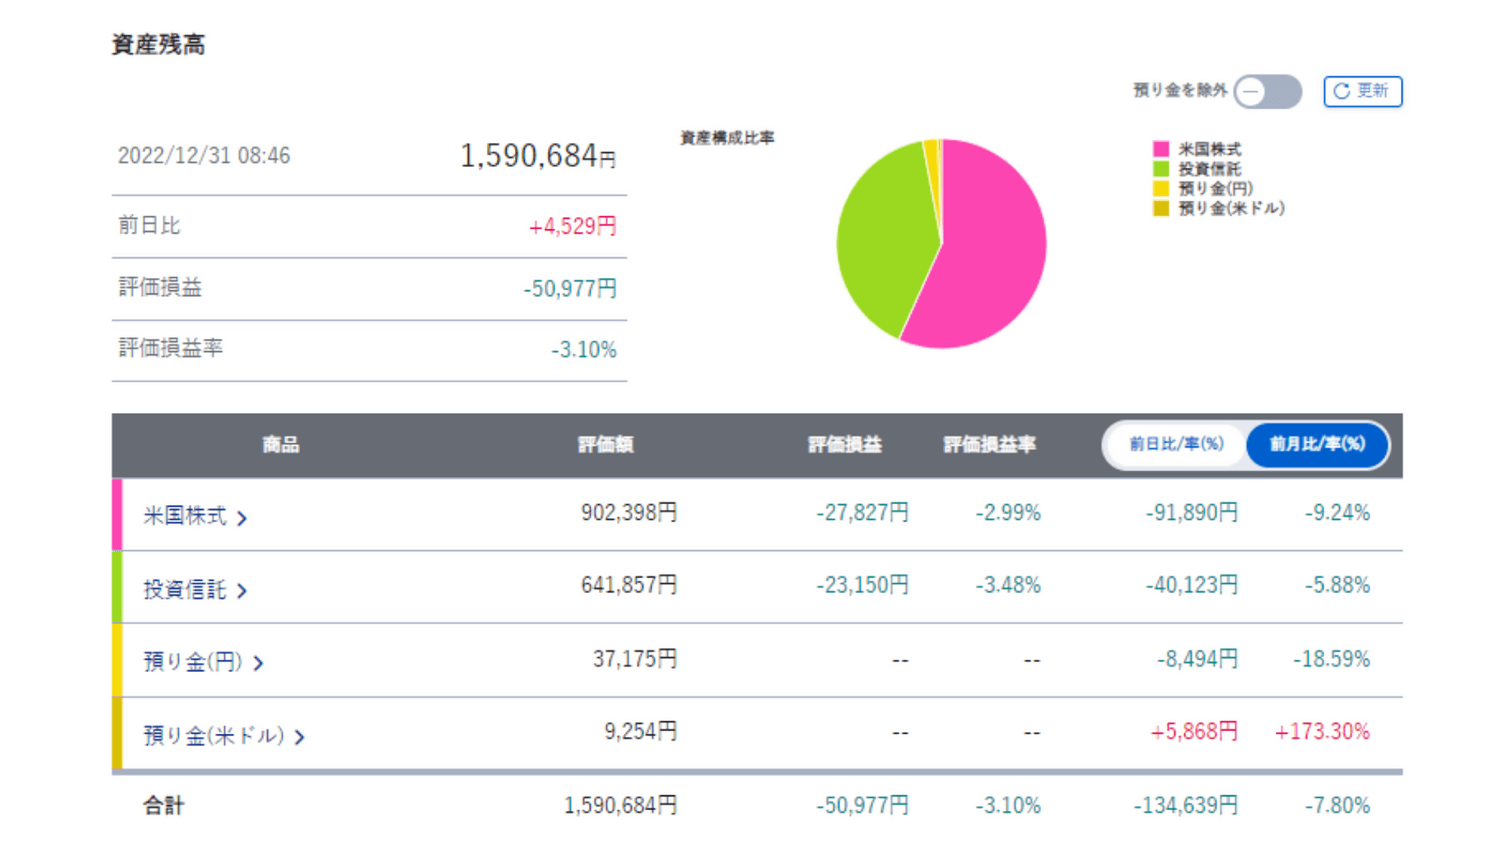The height and width of the screenshot is (843, 1500).
Task: Click 641,857円 in the 投資信託 row
Action: 629,585
